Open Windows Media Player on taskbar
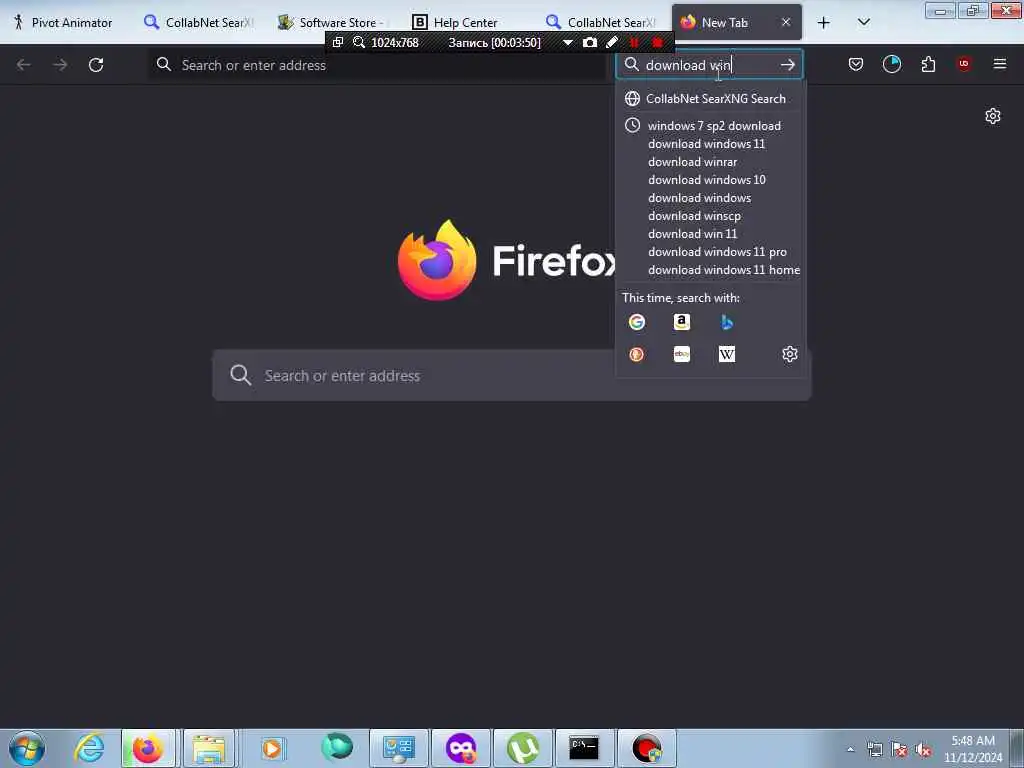This screenshot has width=1024, height=768. pyautogui.click(x=272, y=748)
